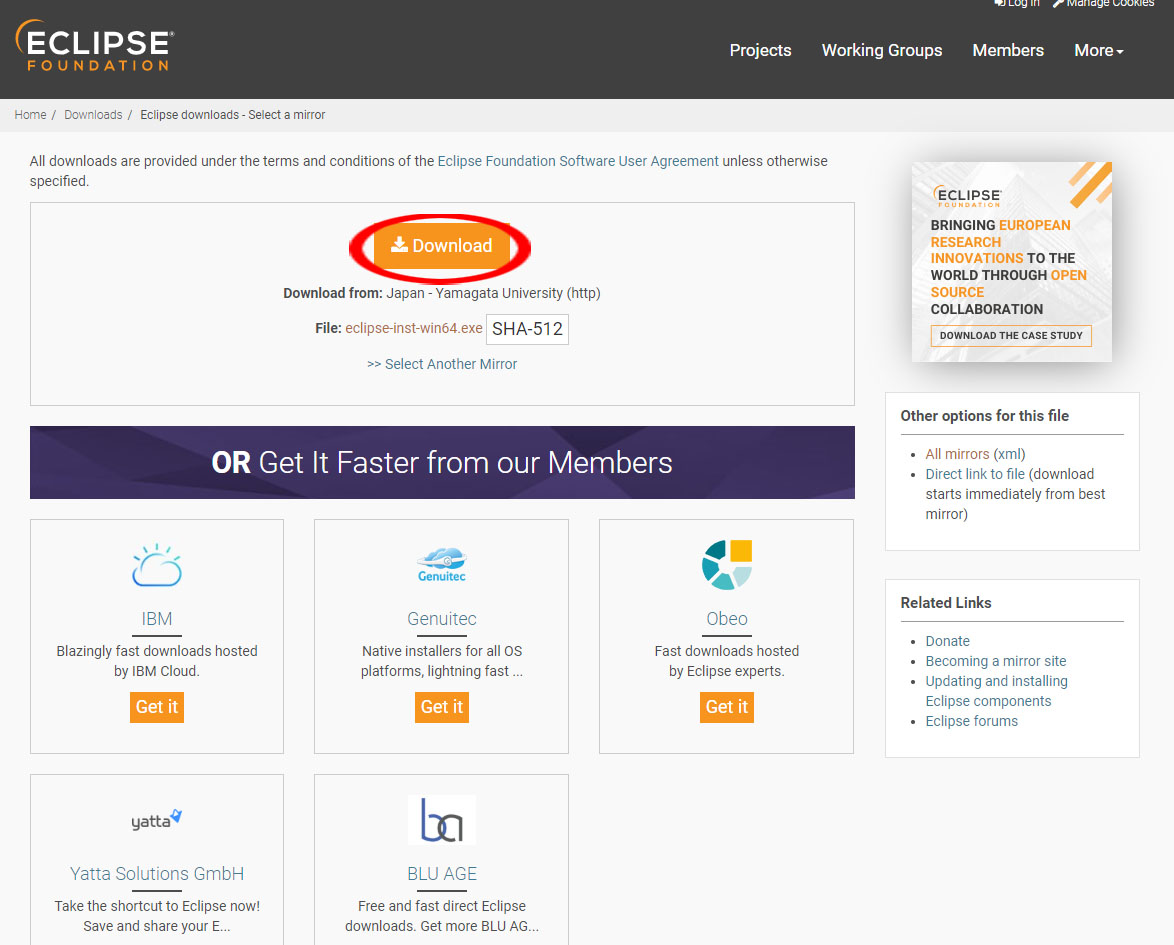Open the Donate link

click(947, 641)
